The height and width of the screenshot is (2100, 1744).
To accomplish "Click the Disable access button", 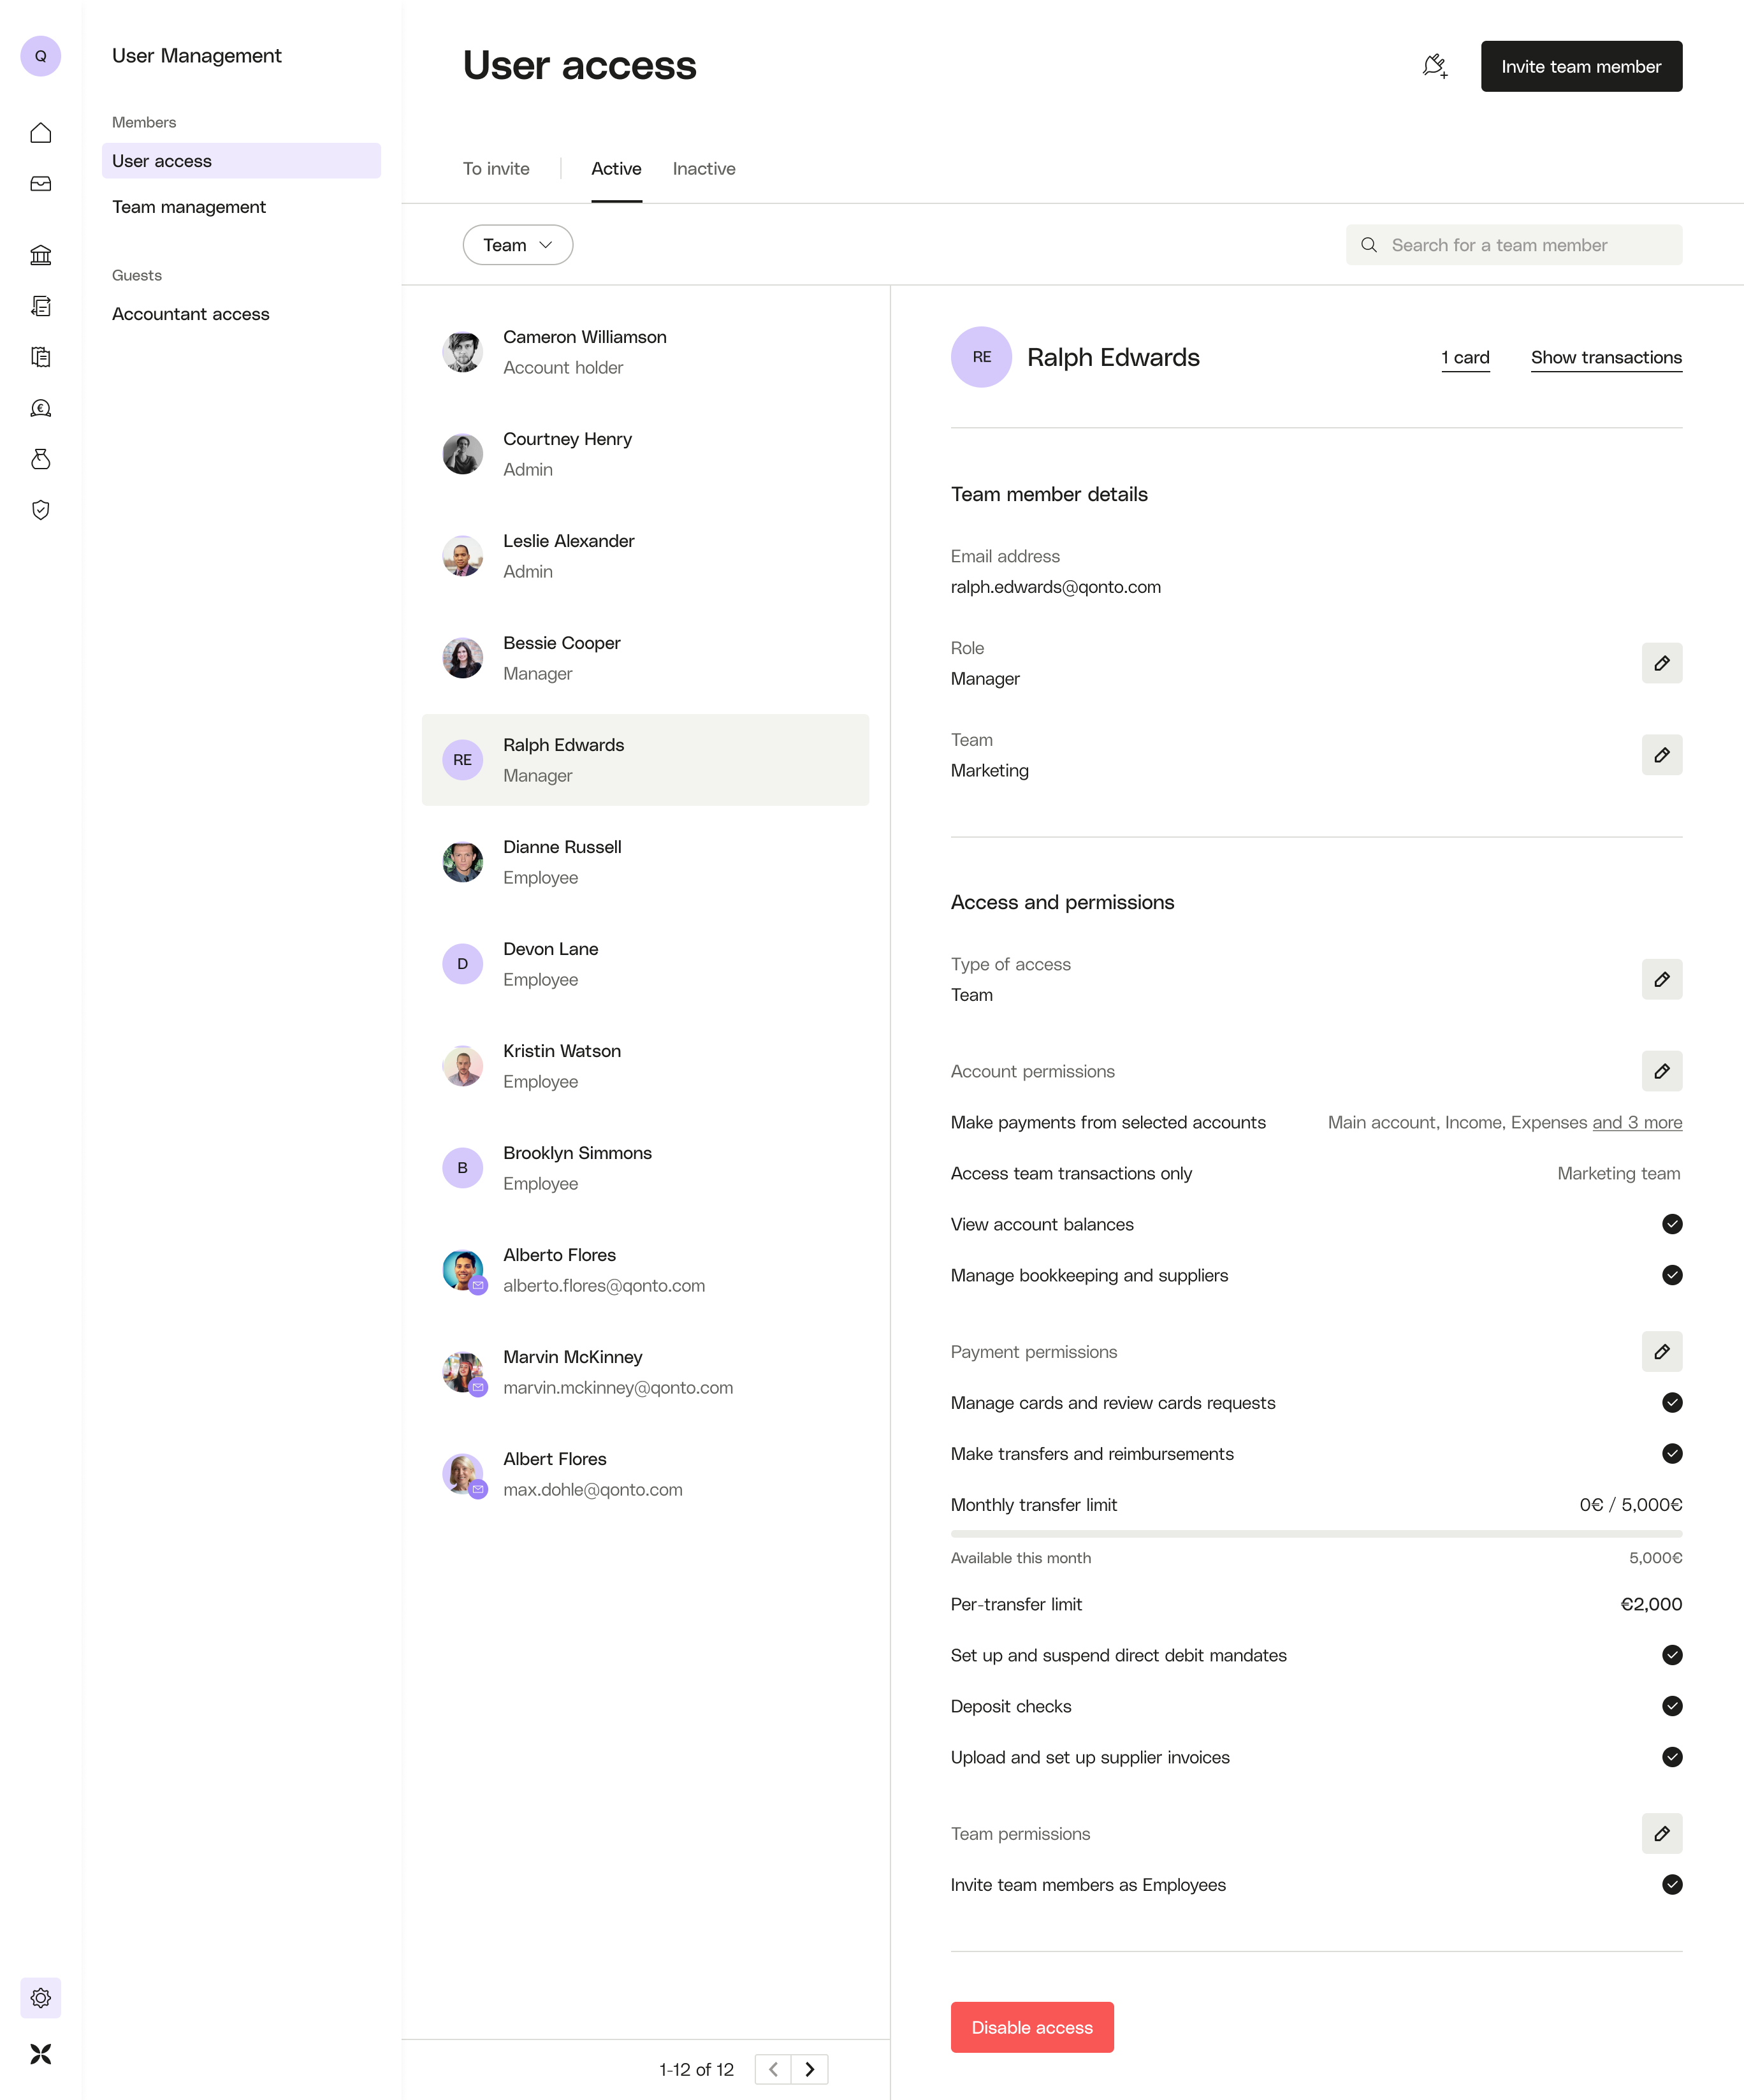I will (x=1032, y=2027).
